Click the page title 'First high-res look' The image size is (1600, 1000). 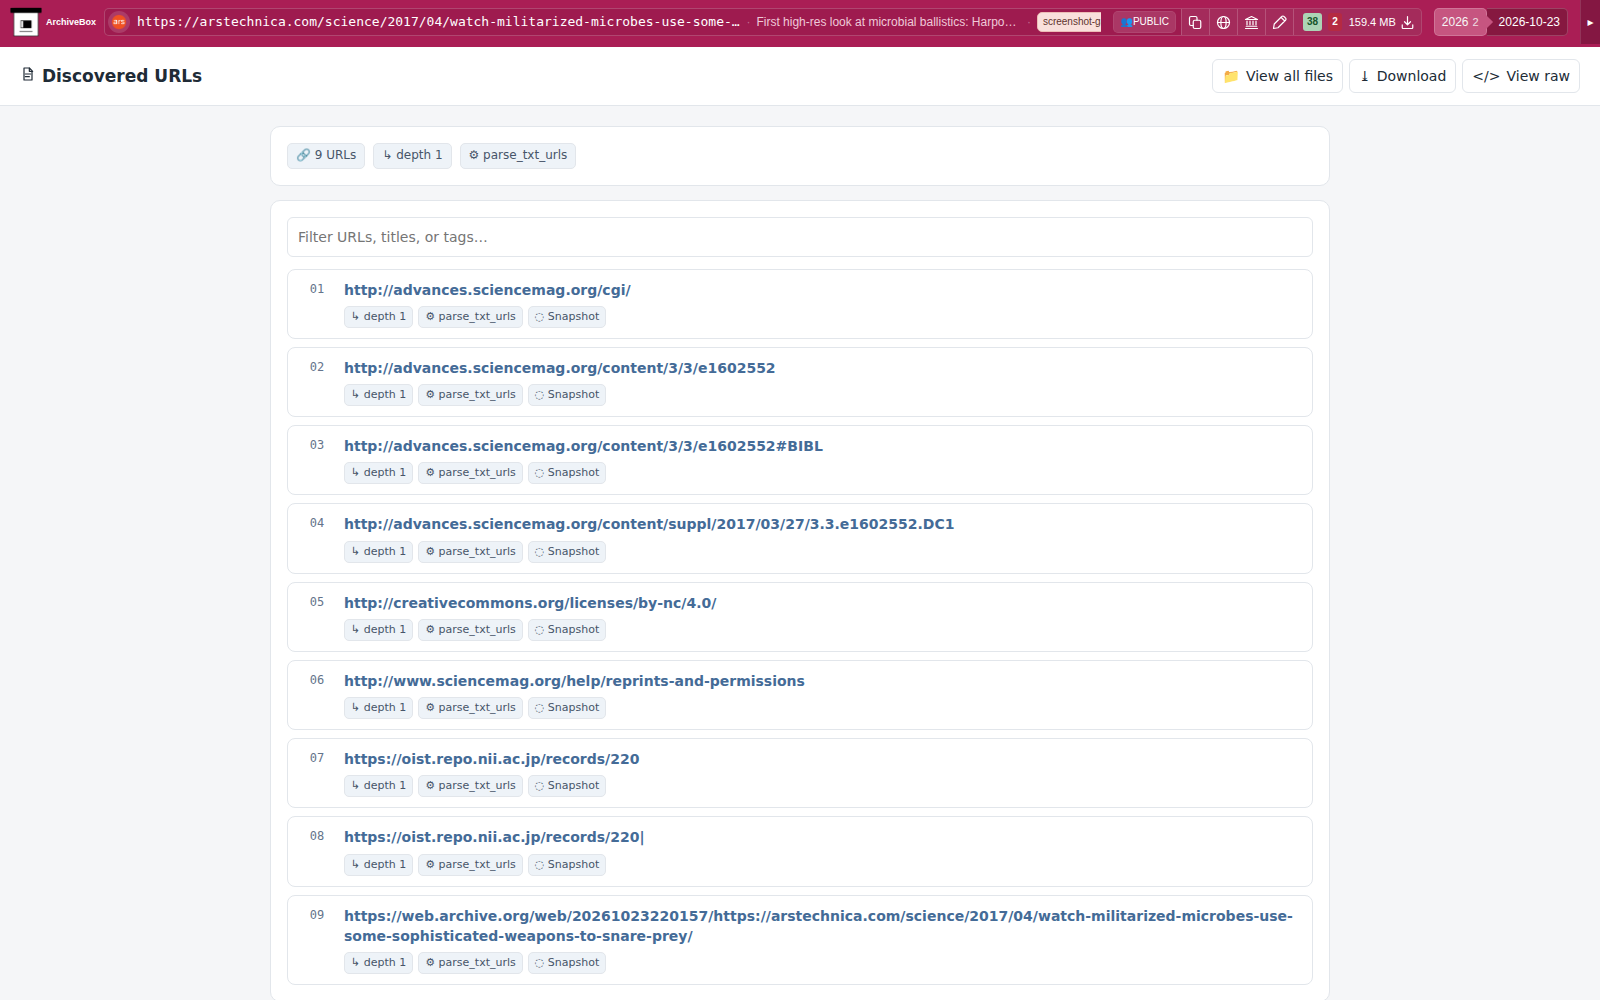coord(885,22)
